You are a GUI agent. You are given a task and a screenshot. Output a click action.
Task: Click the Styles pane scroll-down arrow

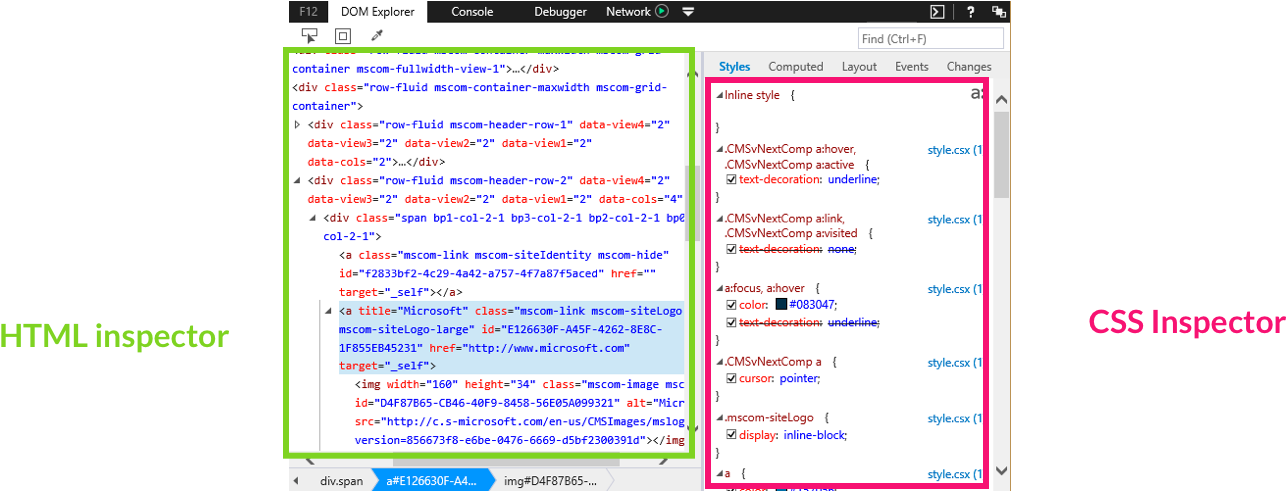point(1001,471)
